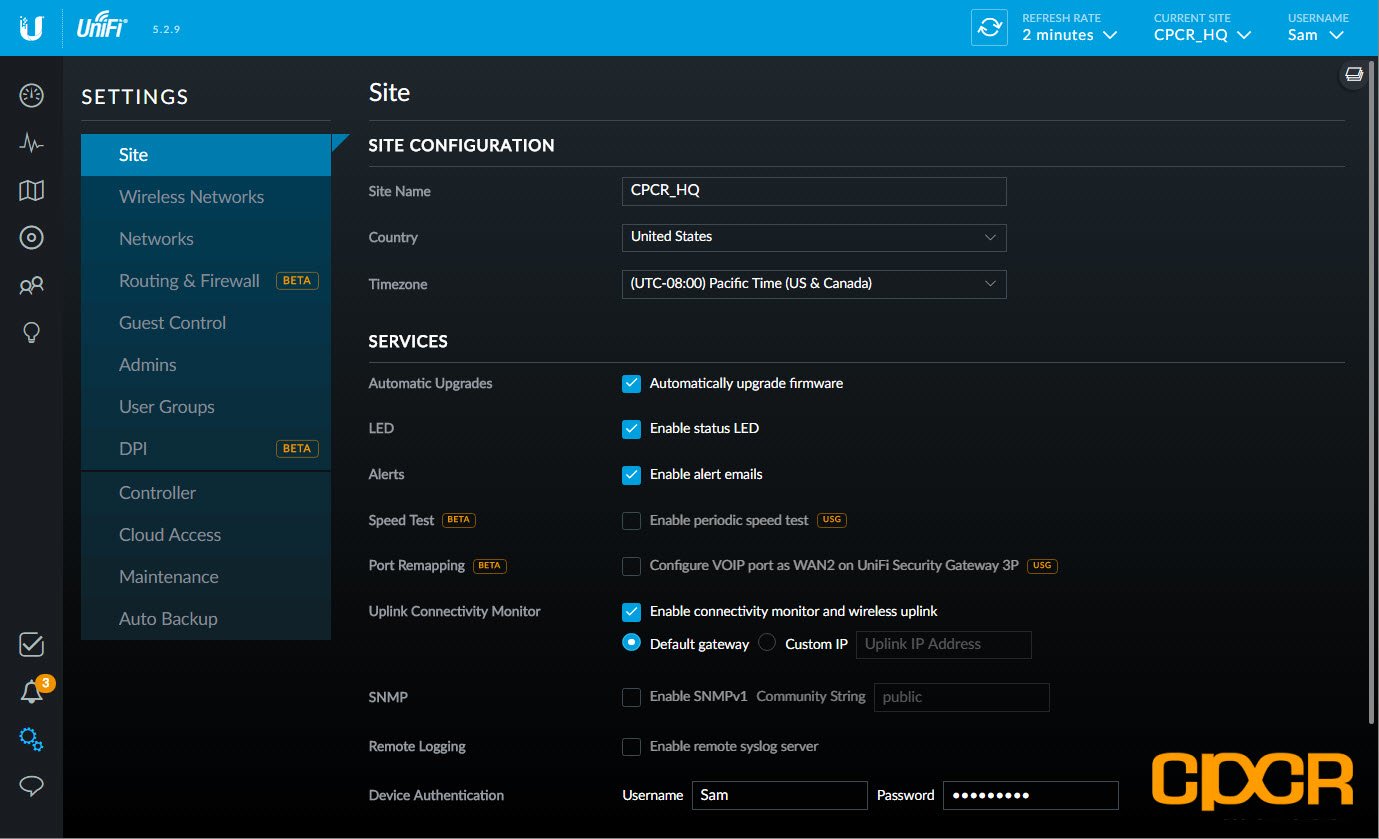1379x839 pixels.
Task: Click the Uplink IP Address field
Action: (x=943, y=644)
